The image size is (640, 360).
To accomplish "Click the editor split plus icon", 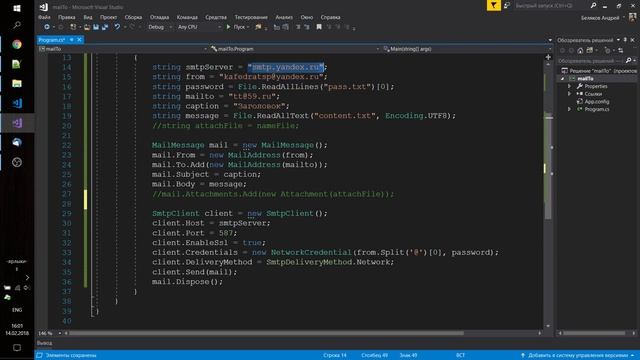I will [x=548, y=57].
